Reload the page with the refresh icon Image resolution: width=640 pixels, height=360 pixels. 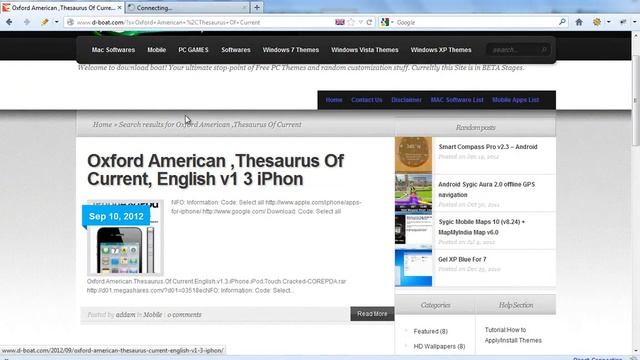click(x=369, y=22)
